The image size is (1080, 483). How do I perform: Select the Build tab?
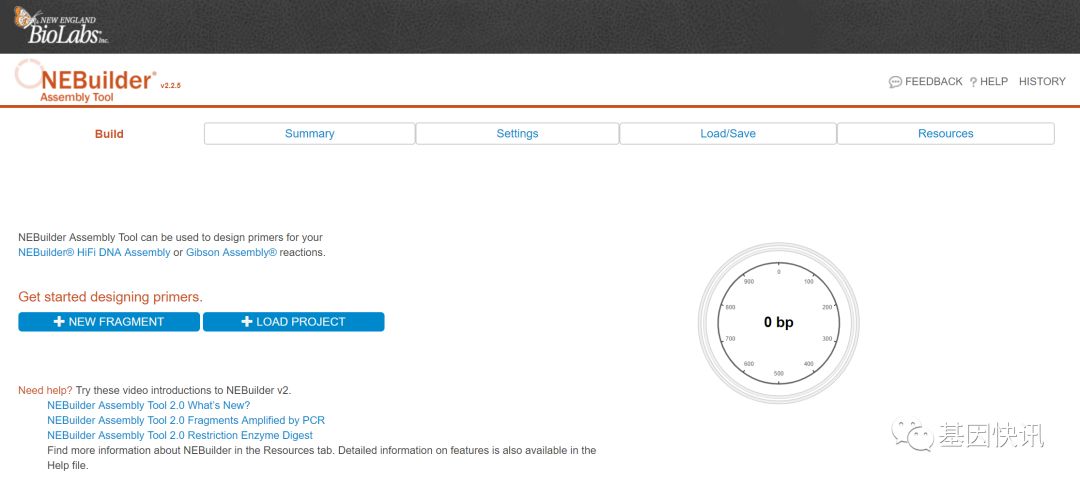point(110,134)
